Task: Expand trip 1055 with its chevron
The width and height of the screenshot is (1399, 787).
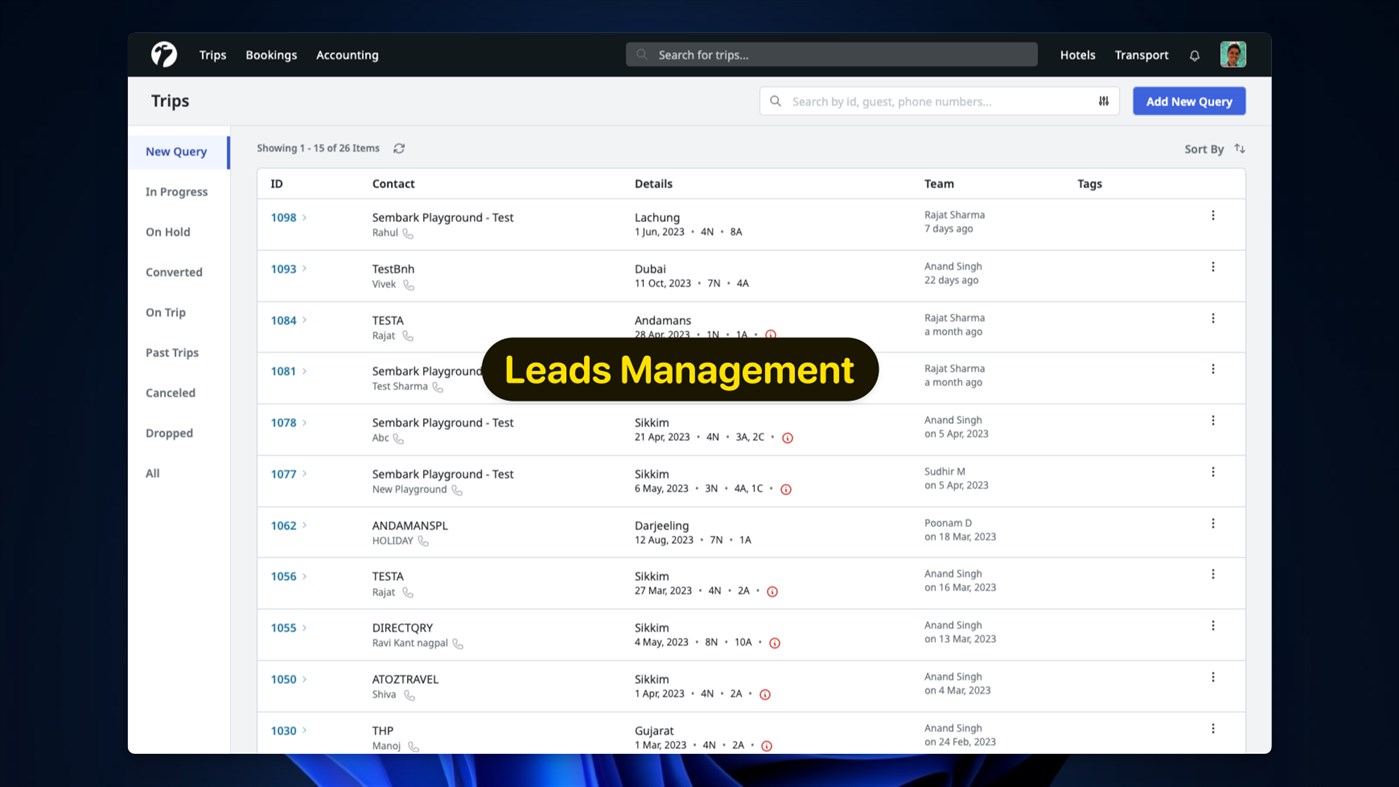Action: [305, 628]
